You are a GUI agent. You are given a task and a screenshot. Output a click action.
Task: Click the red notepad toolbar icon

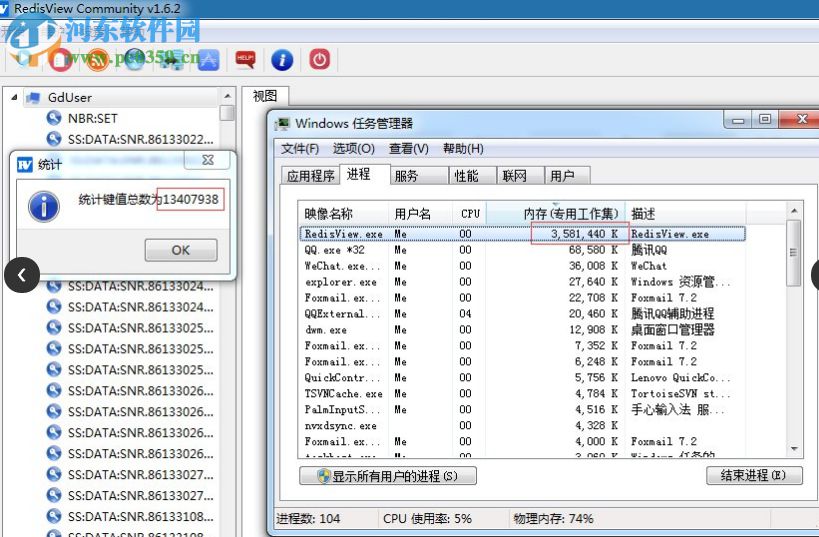pos(61,60)
